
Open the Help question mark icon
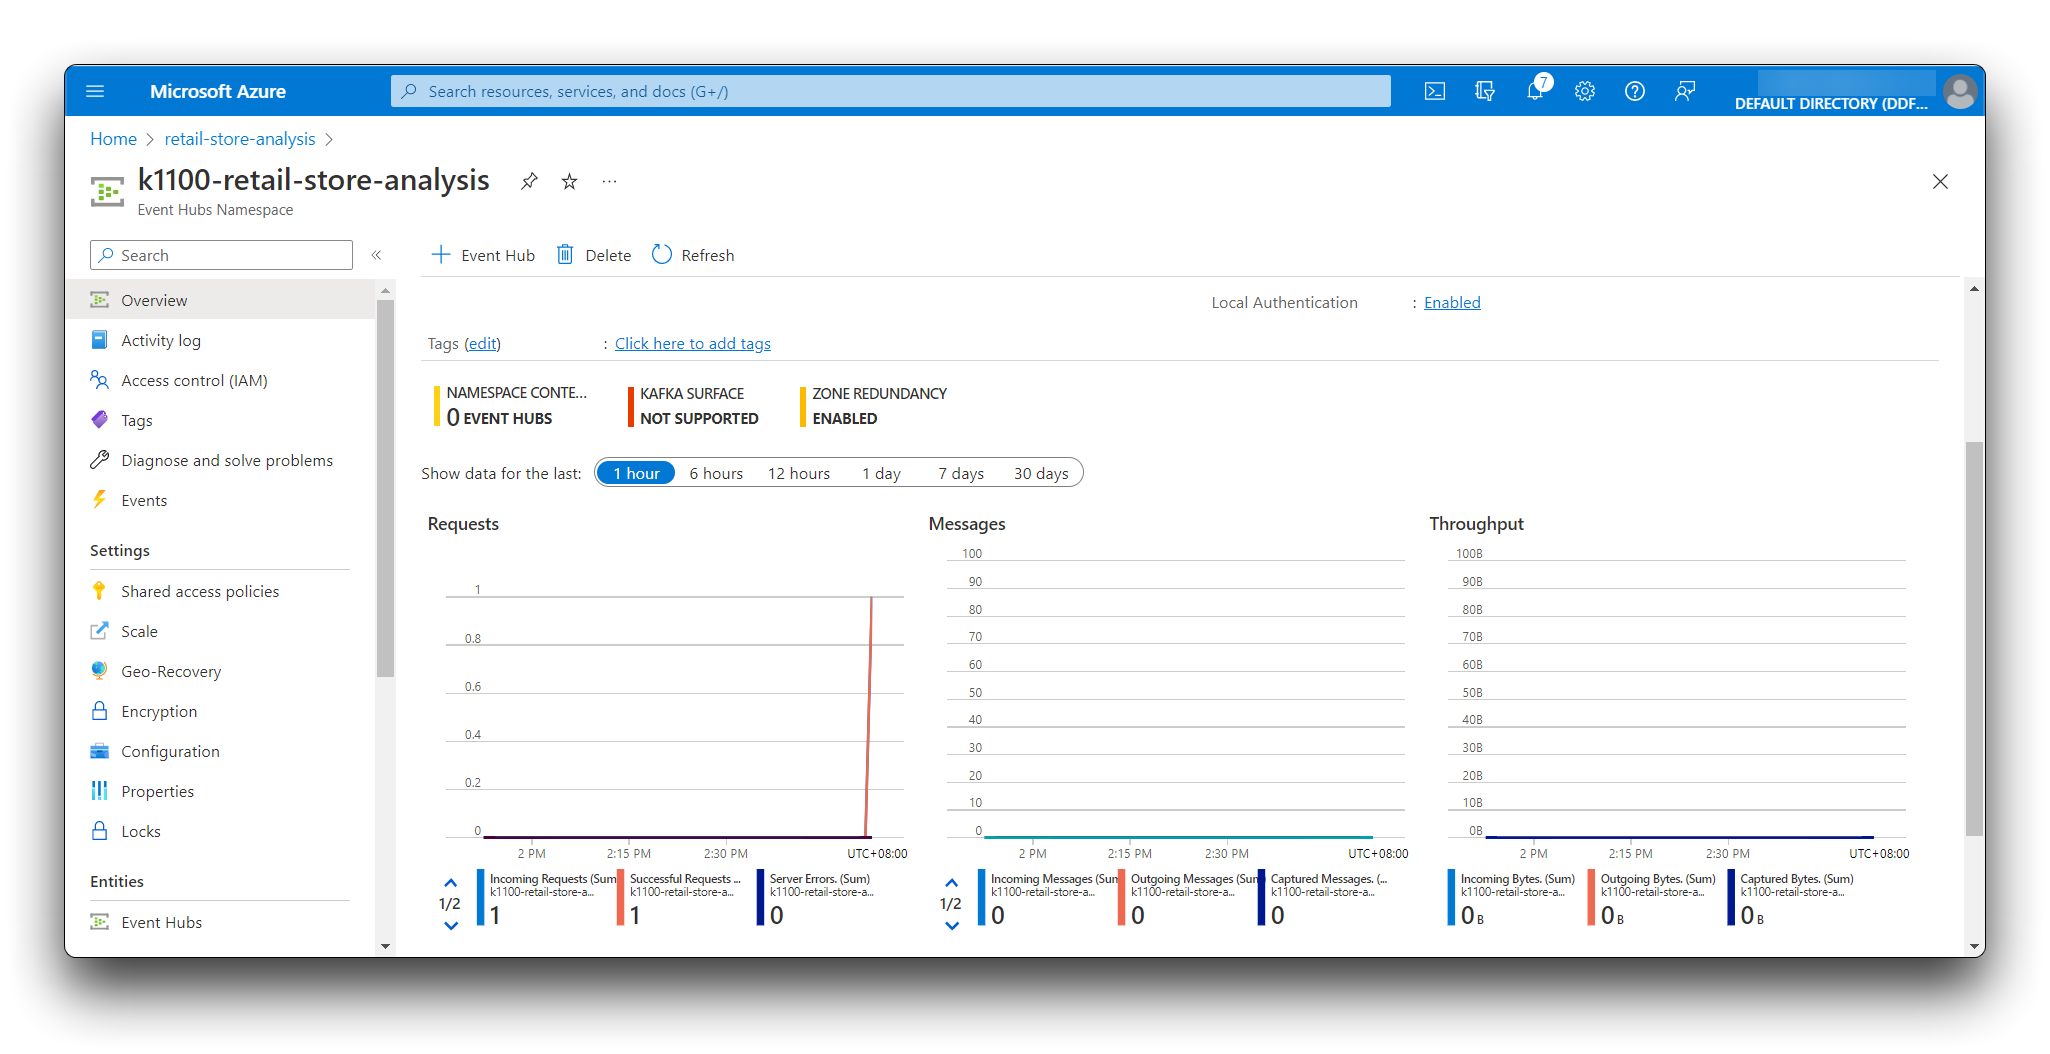point(1635,91)
